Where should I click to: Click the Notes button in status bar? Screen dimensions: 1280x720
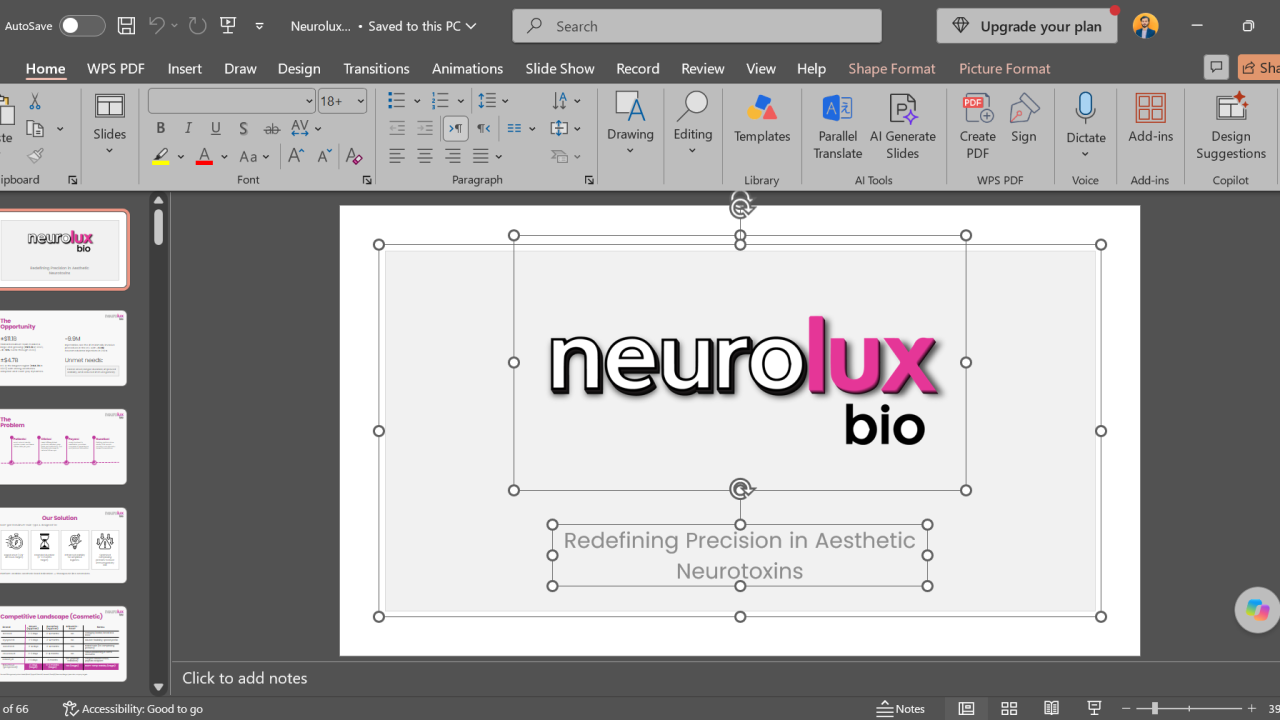pos(901,708)
